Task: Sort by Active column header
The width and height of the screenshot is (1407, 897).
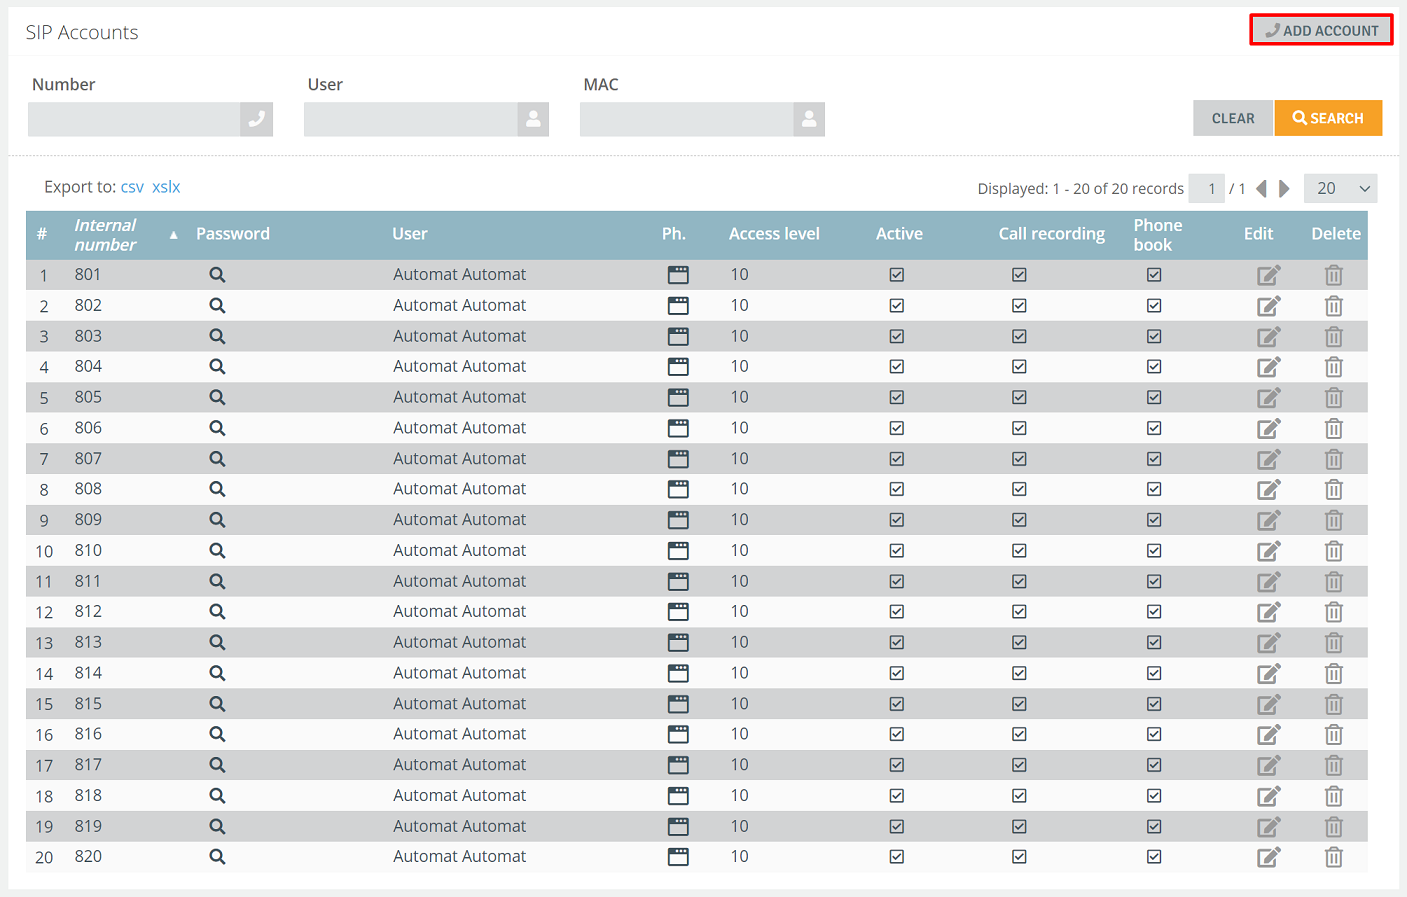Action: pyautogui.click(x=899, y=234)
